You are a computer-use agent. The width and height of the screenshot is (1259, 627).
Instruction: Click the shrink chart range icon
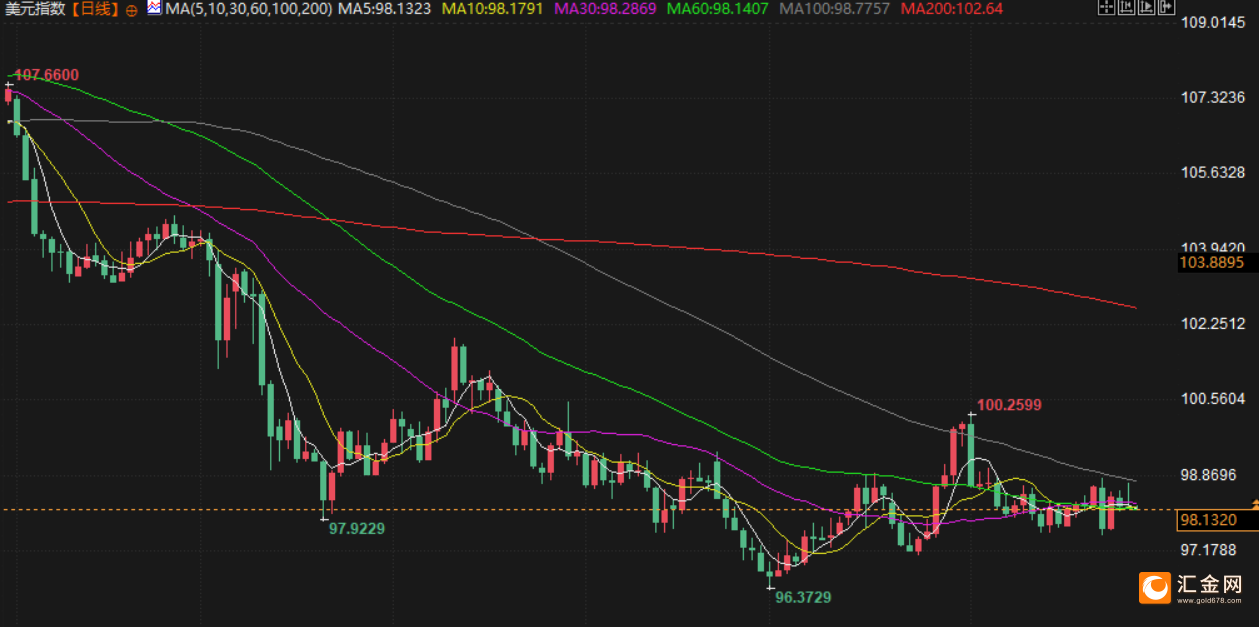click(1126, 7)
